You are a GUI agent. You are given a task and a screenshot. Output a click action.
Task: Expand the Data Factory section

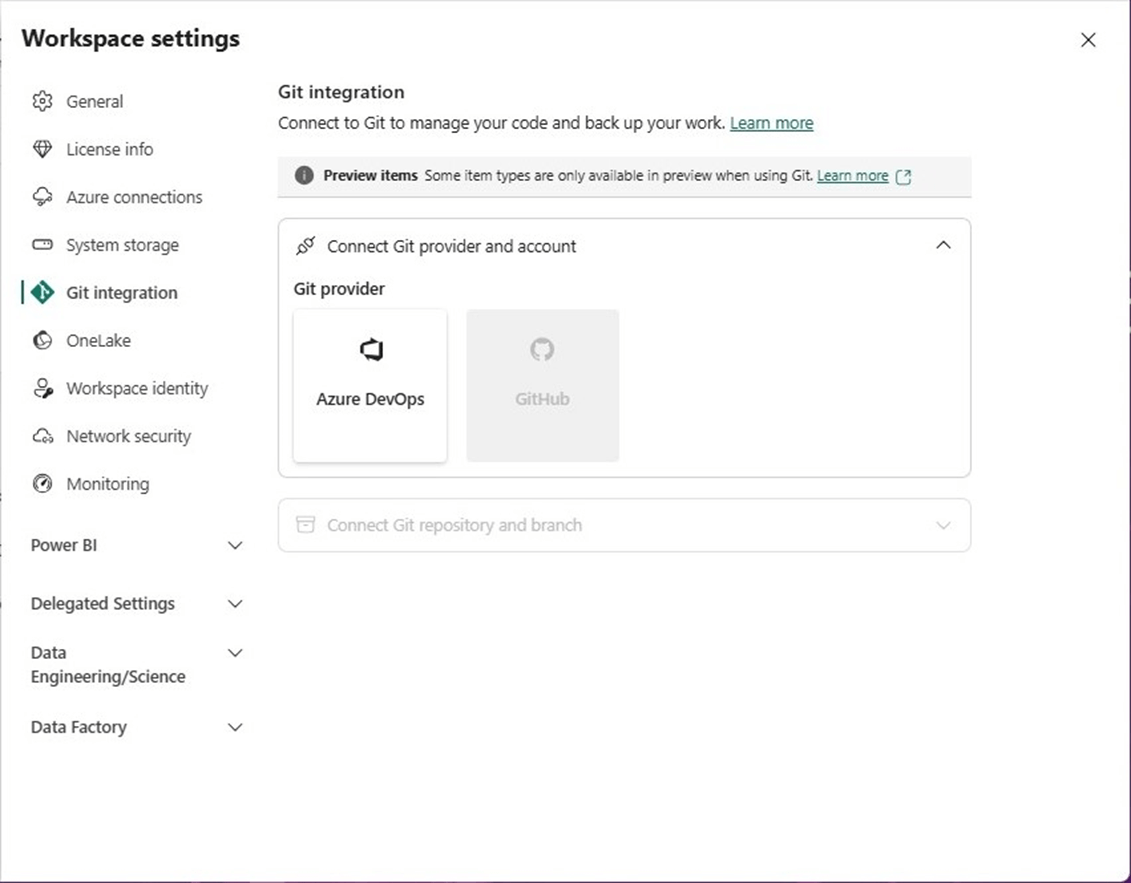pyautogui.click(x=235, y=728)
